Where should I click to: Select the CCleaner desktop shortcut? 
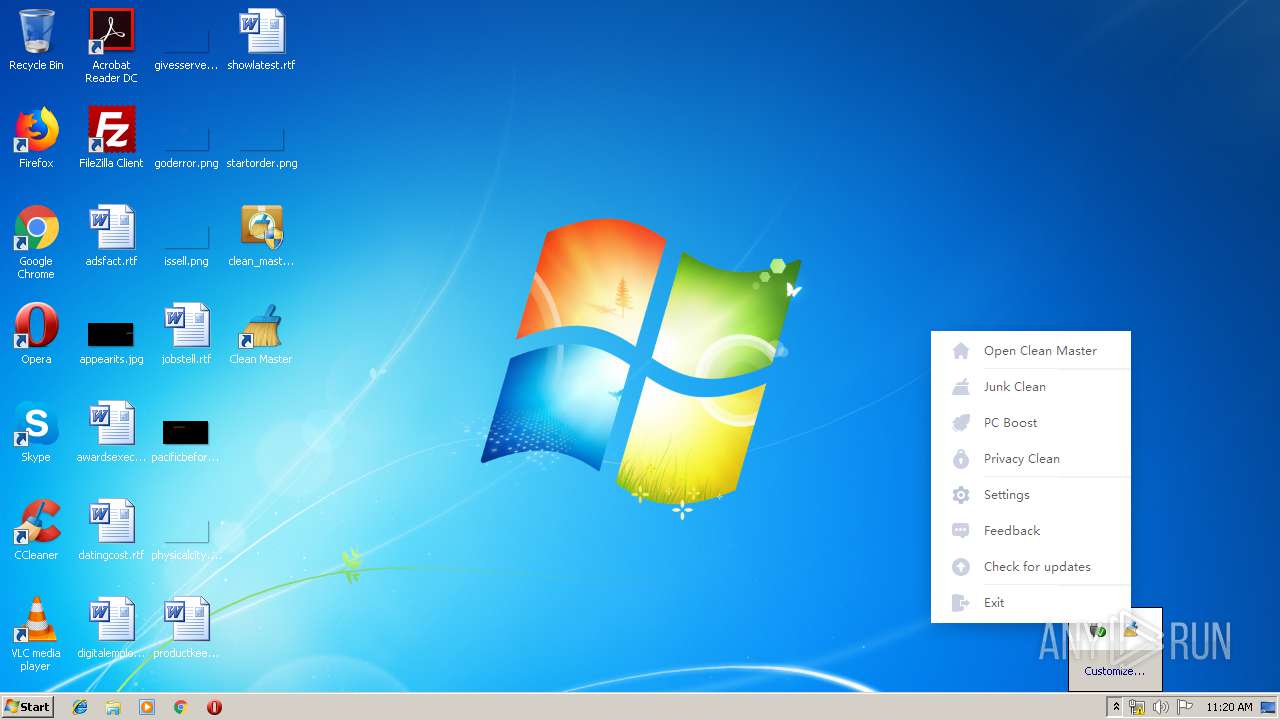pyautogui.click(x=36, y=531)
